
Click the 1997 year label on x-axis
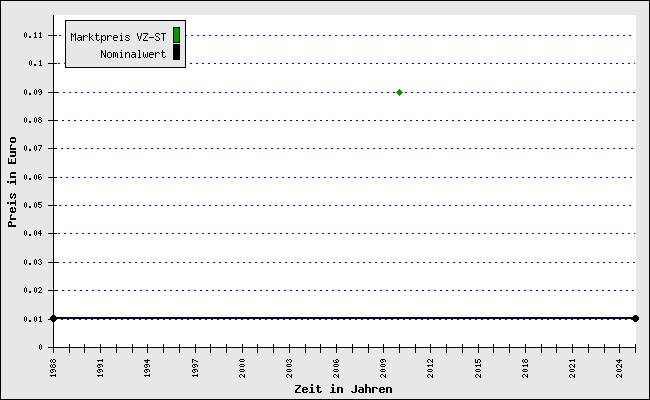[195, 367]
